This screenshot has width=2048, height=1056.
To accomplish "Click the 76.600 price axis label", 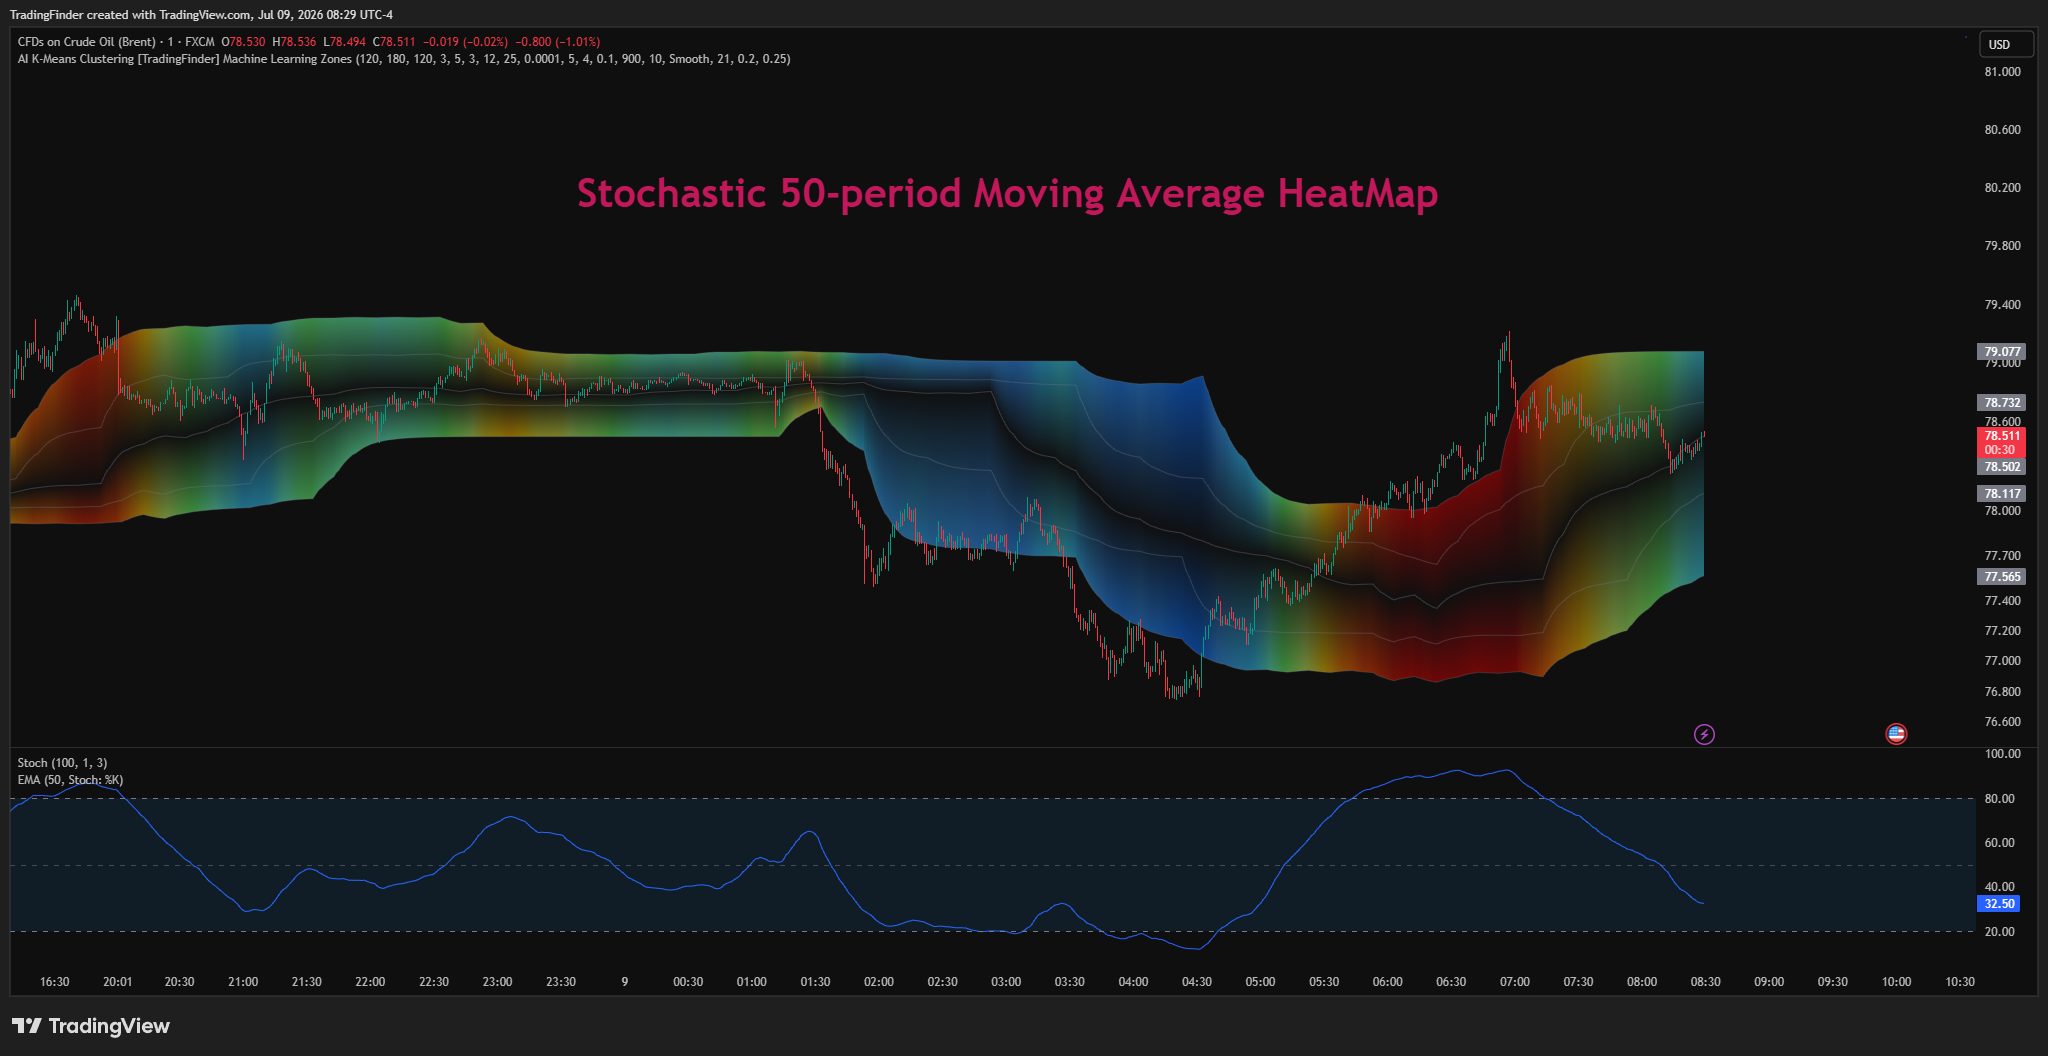I will tap(2002, 722).
